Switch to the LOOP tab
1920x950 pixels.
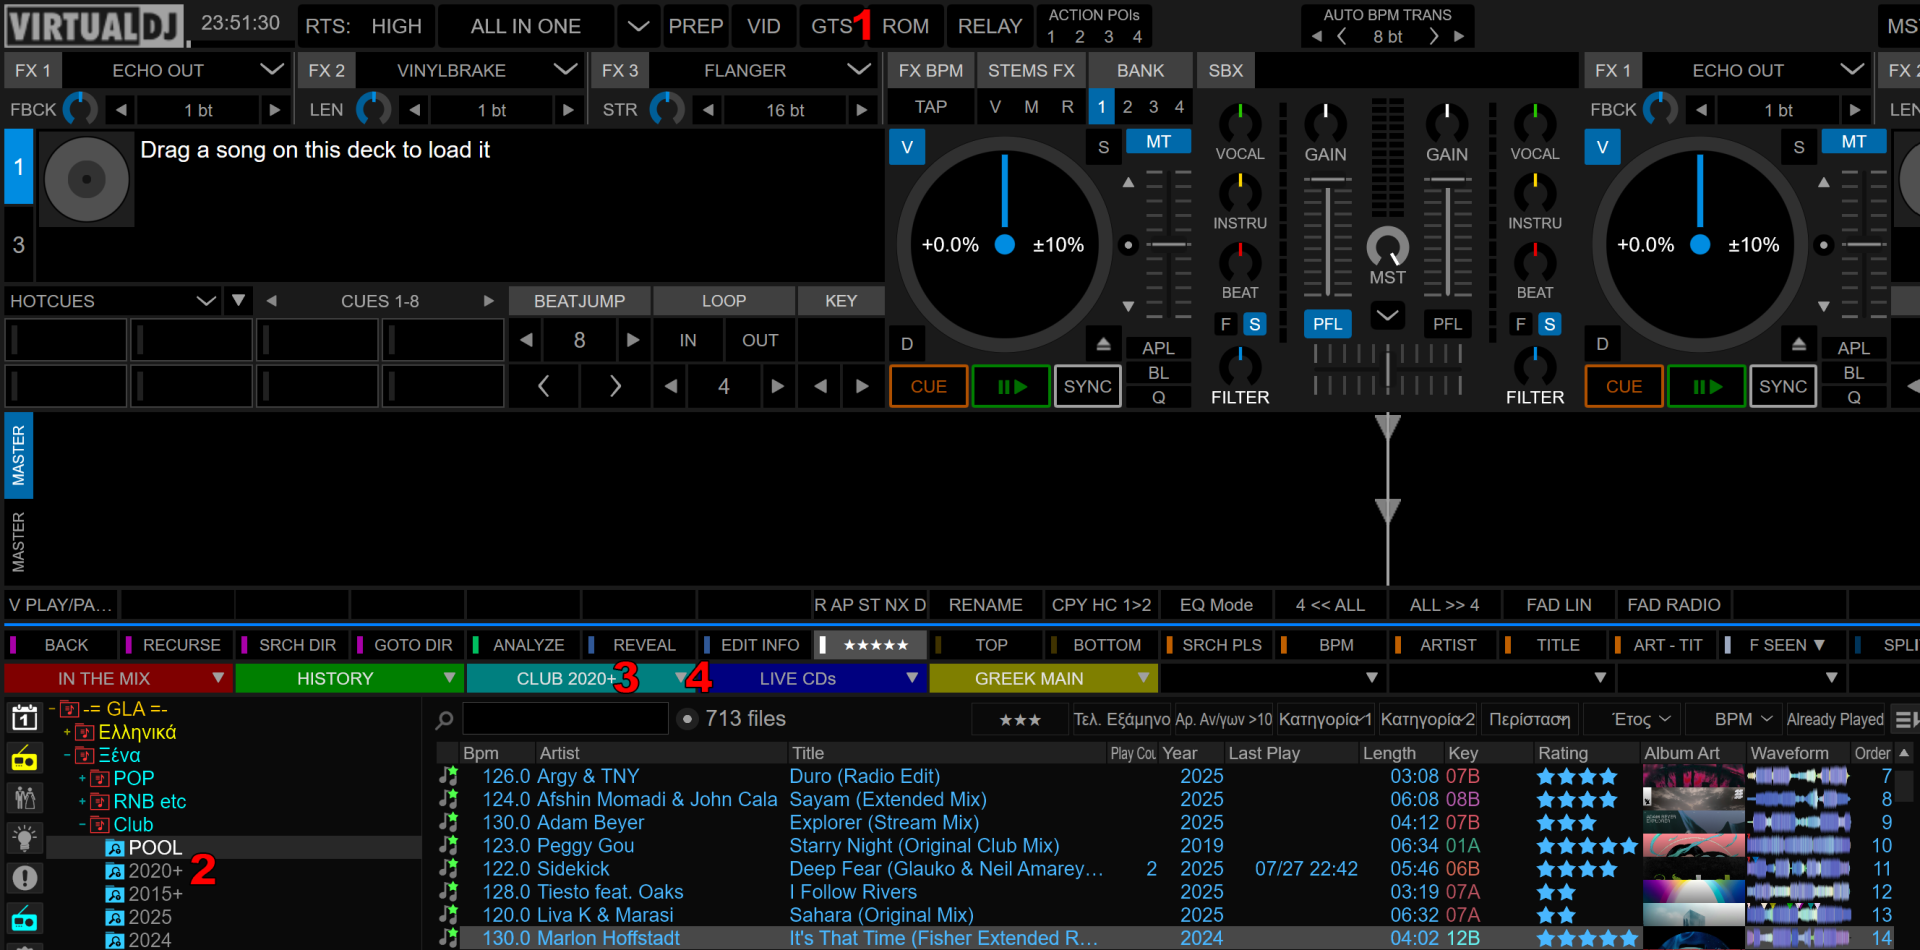coord(723,301)
